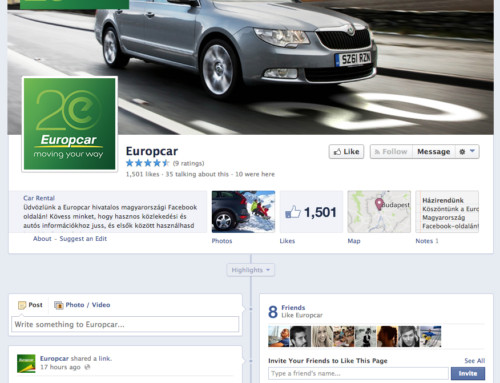Click the Photos label
This screenshot has width=500, height=383.
[222, 241]
